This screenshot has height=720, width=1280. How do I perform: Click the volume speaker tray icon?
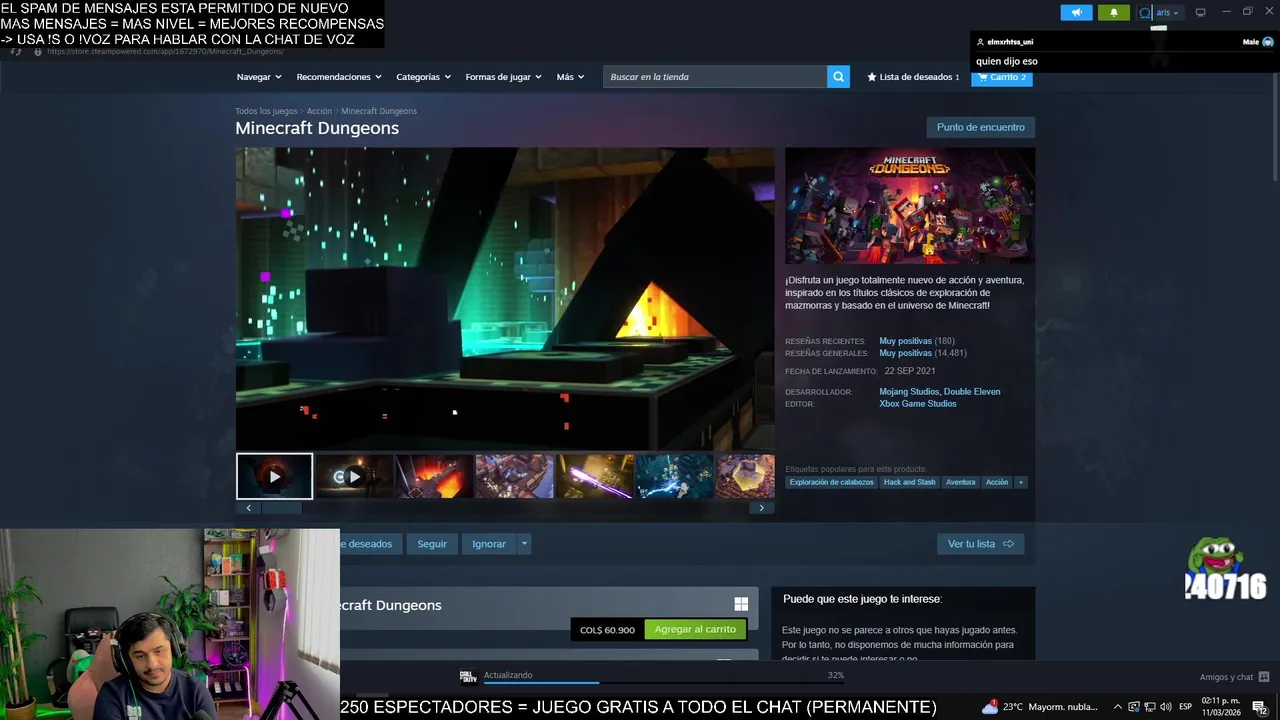tap(1164, 707)
